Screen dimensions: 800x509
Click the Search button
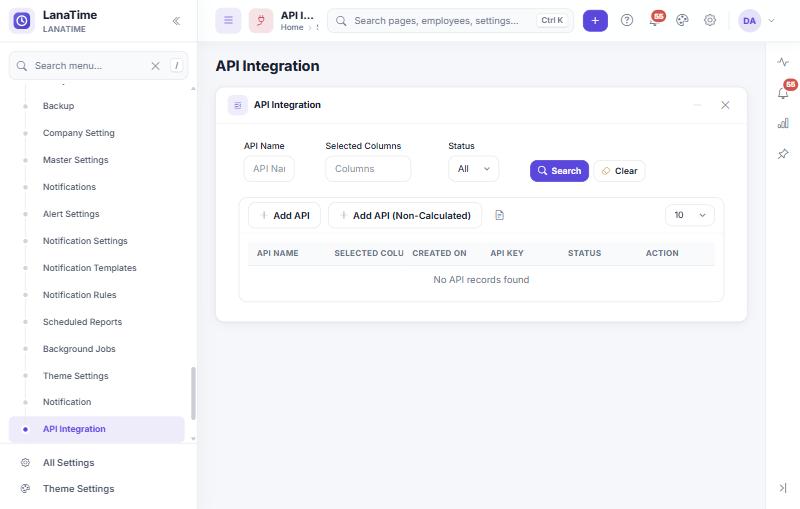[559, 171]
